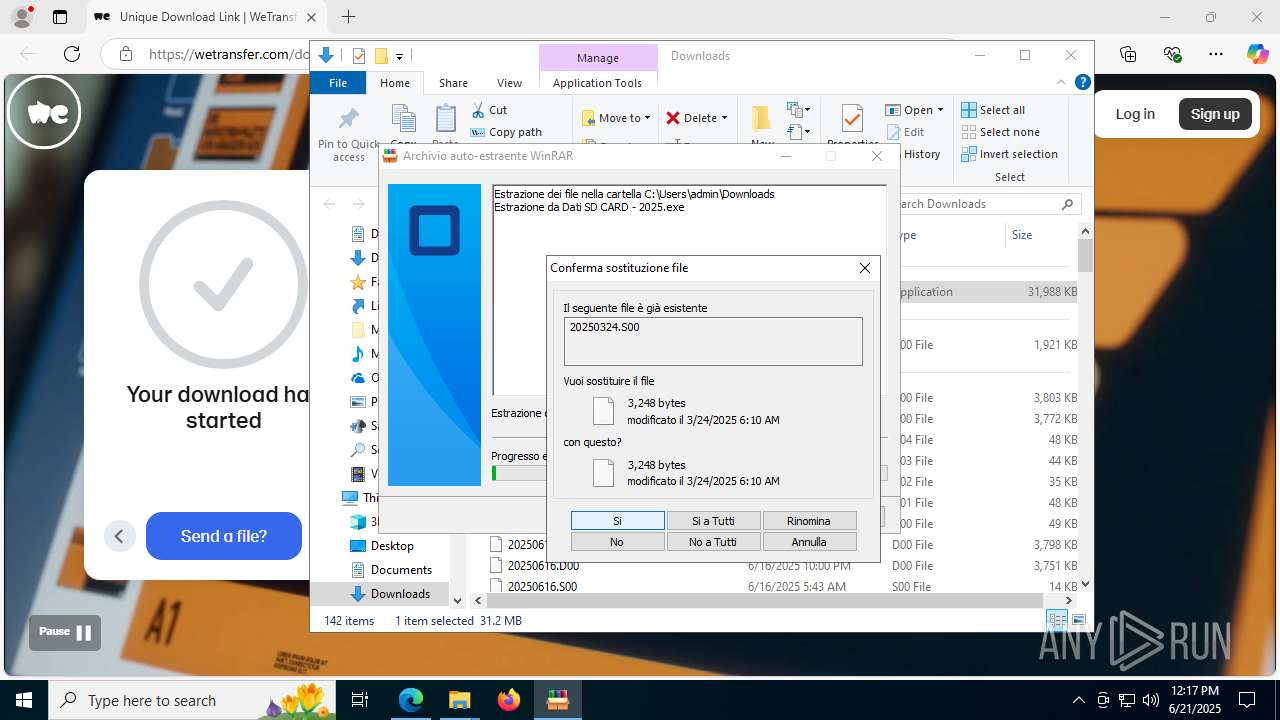This screenshot has width=1280, height=720.
Task: Open the Delete dropdown arrow
Action: [724, 118]
